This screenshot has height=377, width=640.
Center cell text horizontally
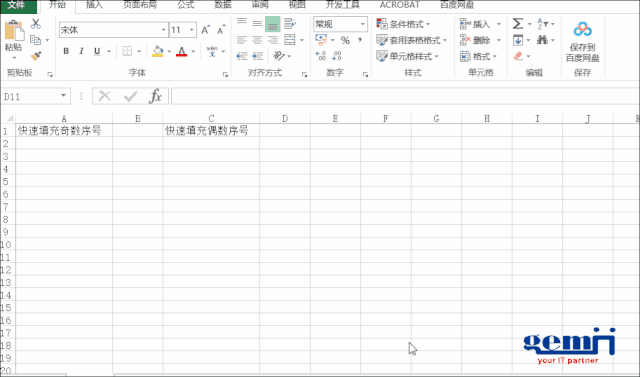click(x=257, y=40)
